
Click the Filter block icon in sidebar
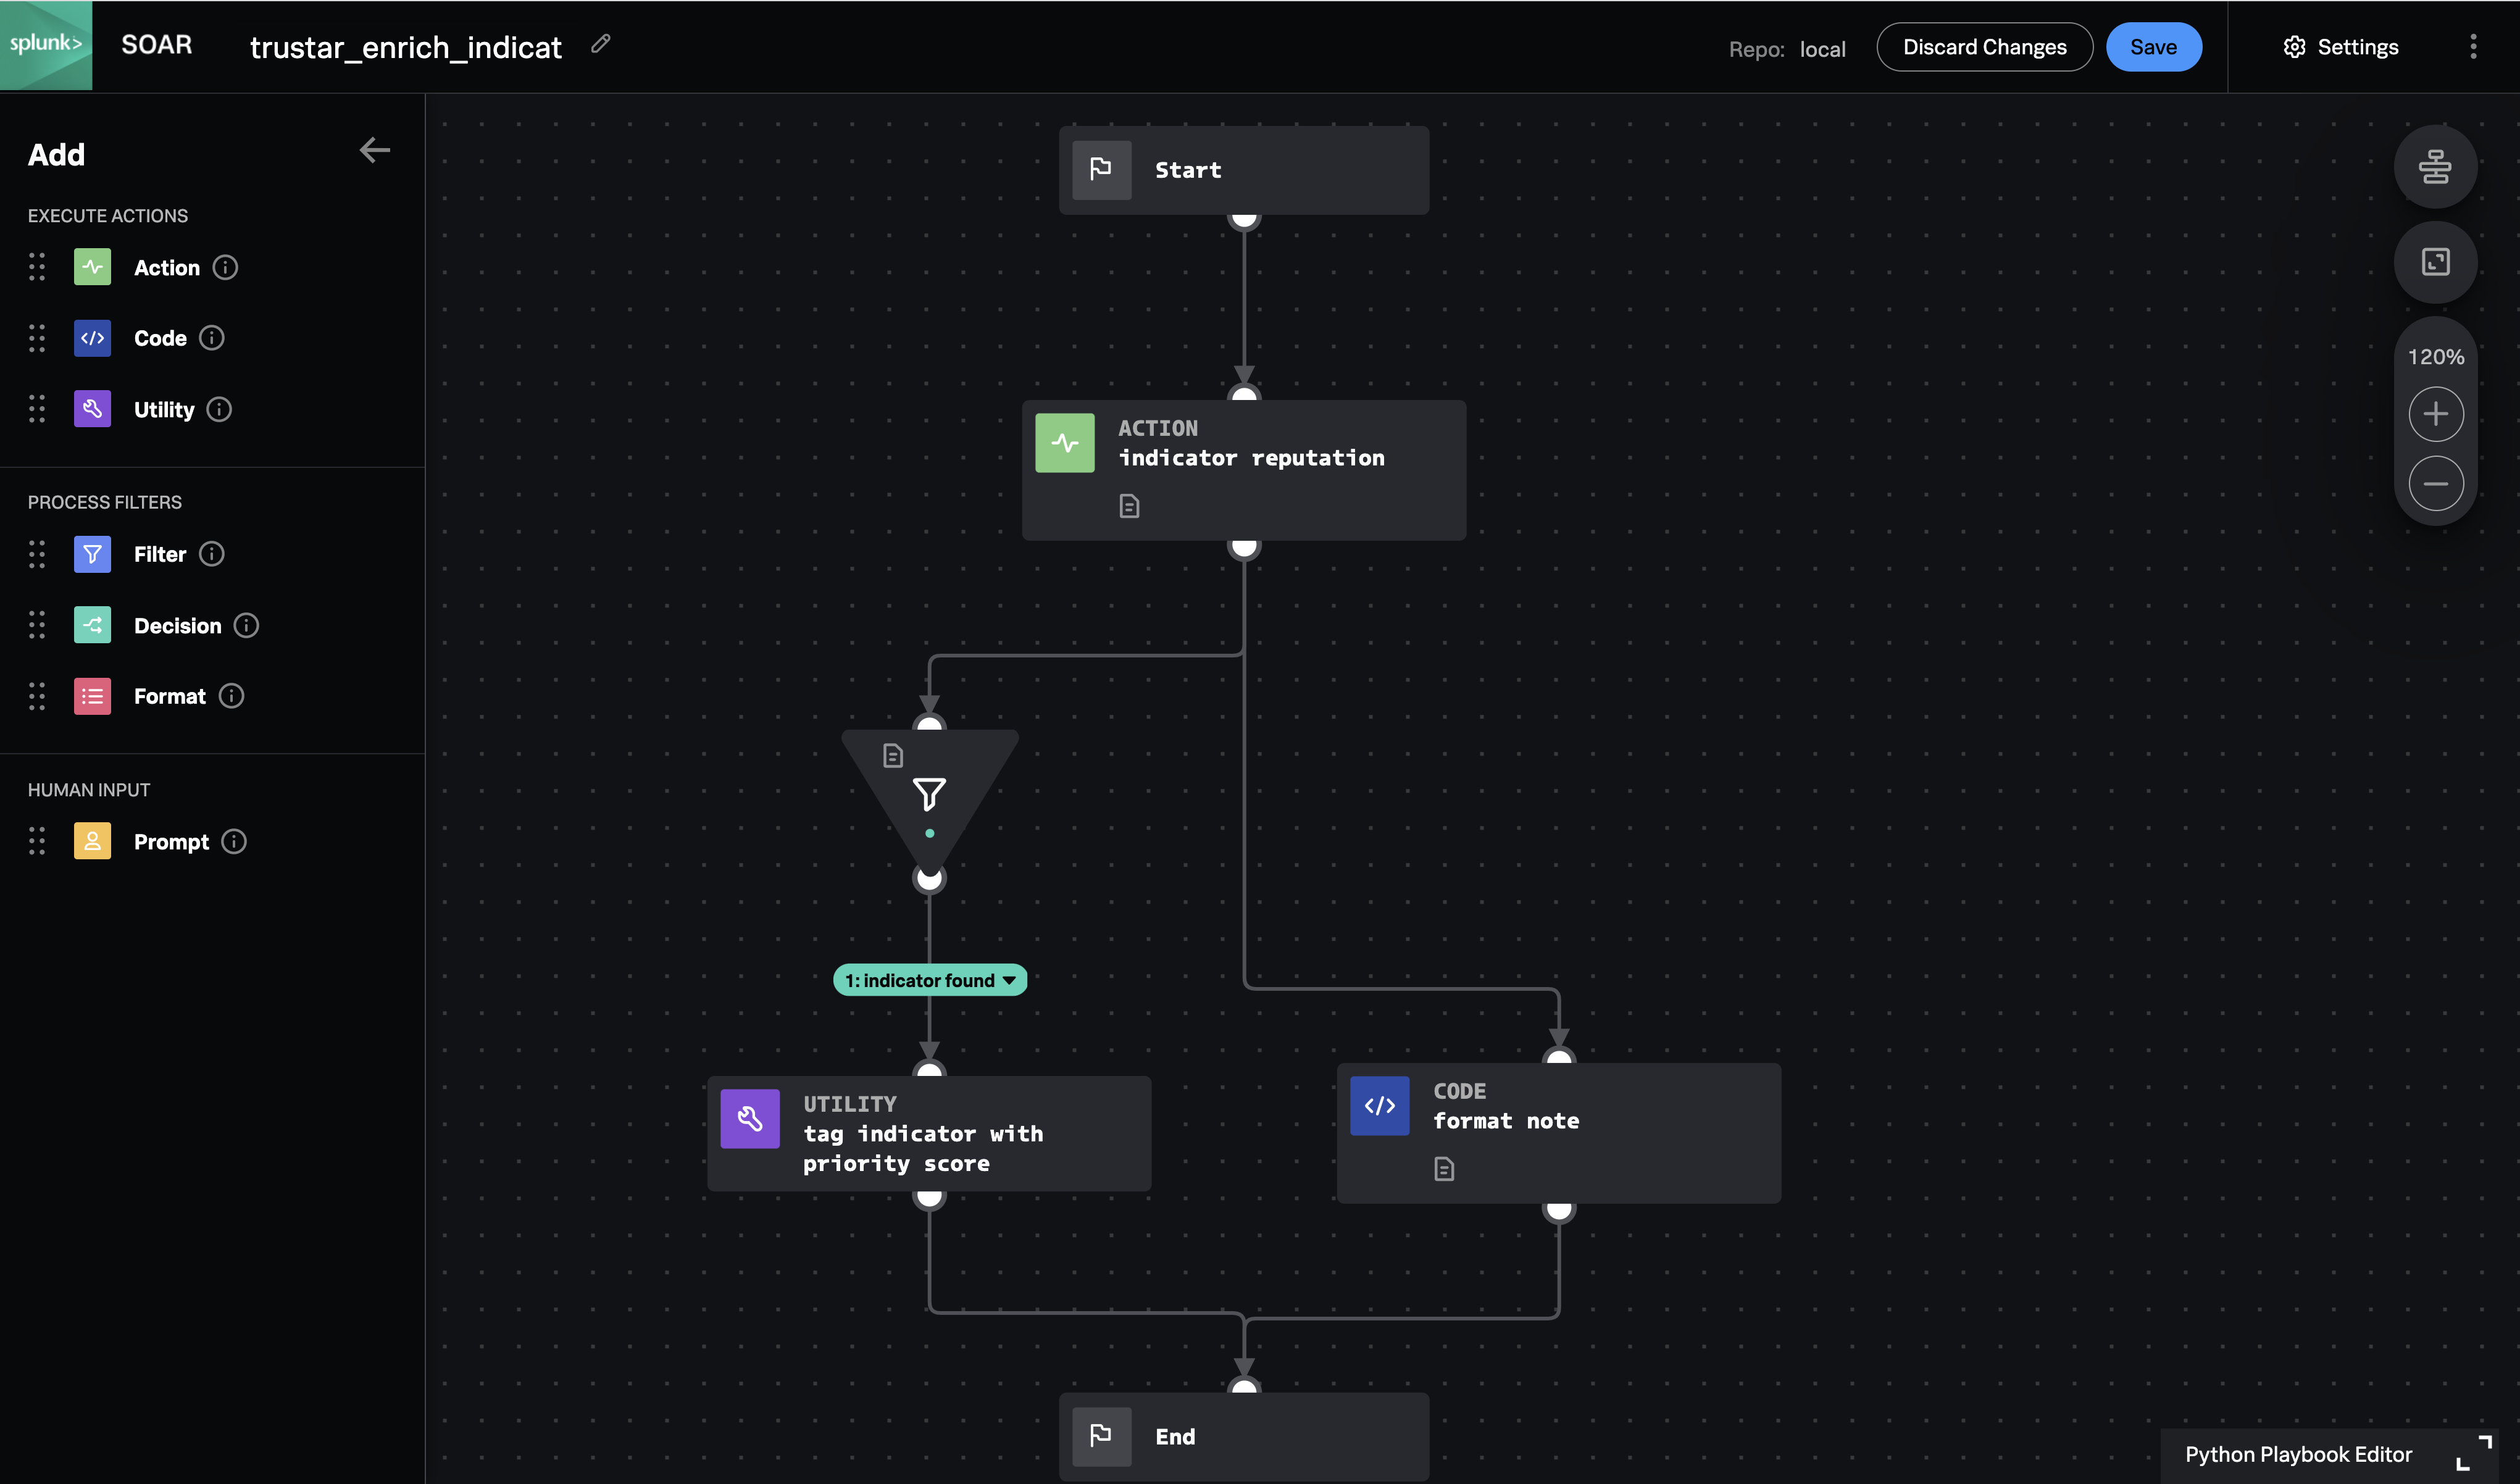92,554
